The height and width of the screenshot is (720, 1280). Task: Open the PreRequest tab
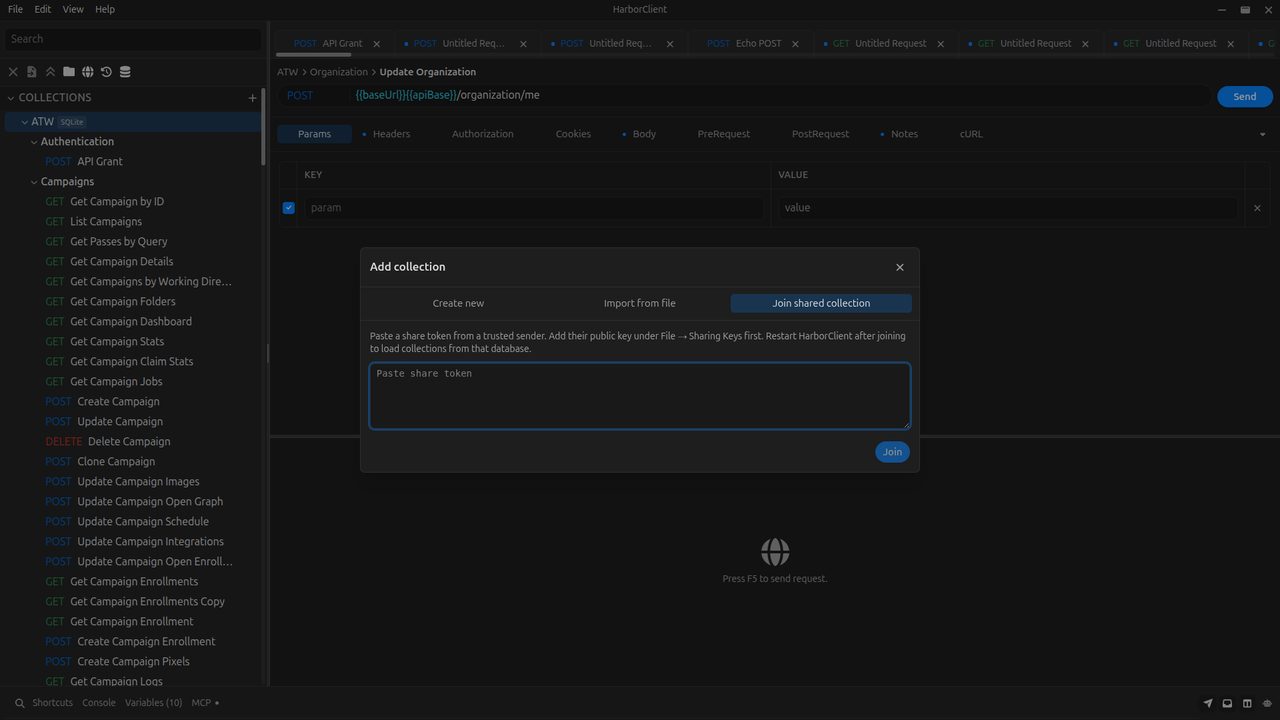pos(724,134)
